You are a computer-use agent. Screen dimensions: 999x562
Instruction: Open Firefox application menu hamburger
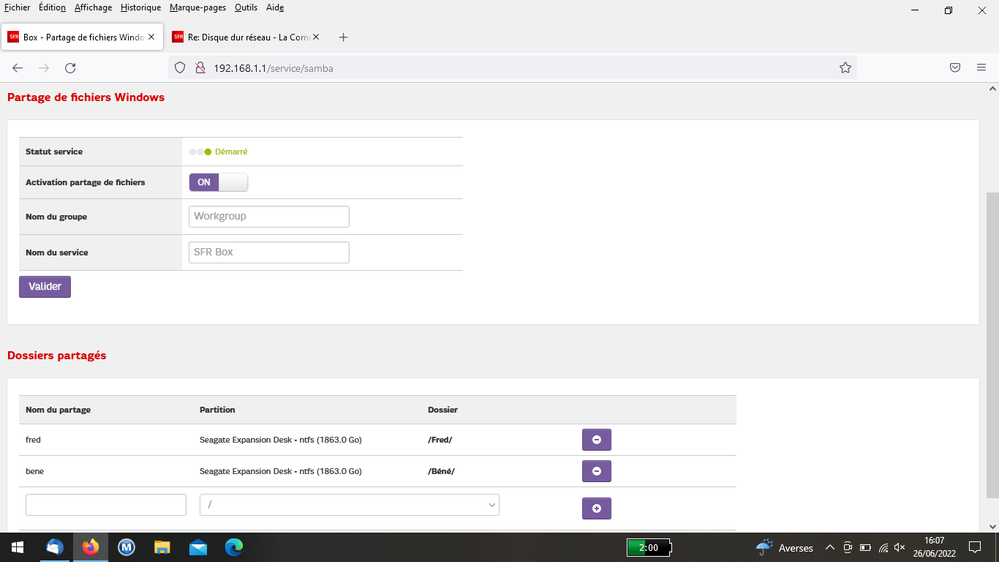[983, 68]
